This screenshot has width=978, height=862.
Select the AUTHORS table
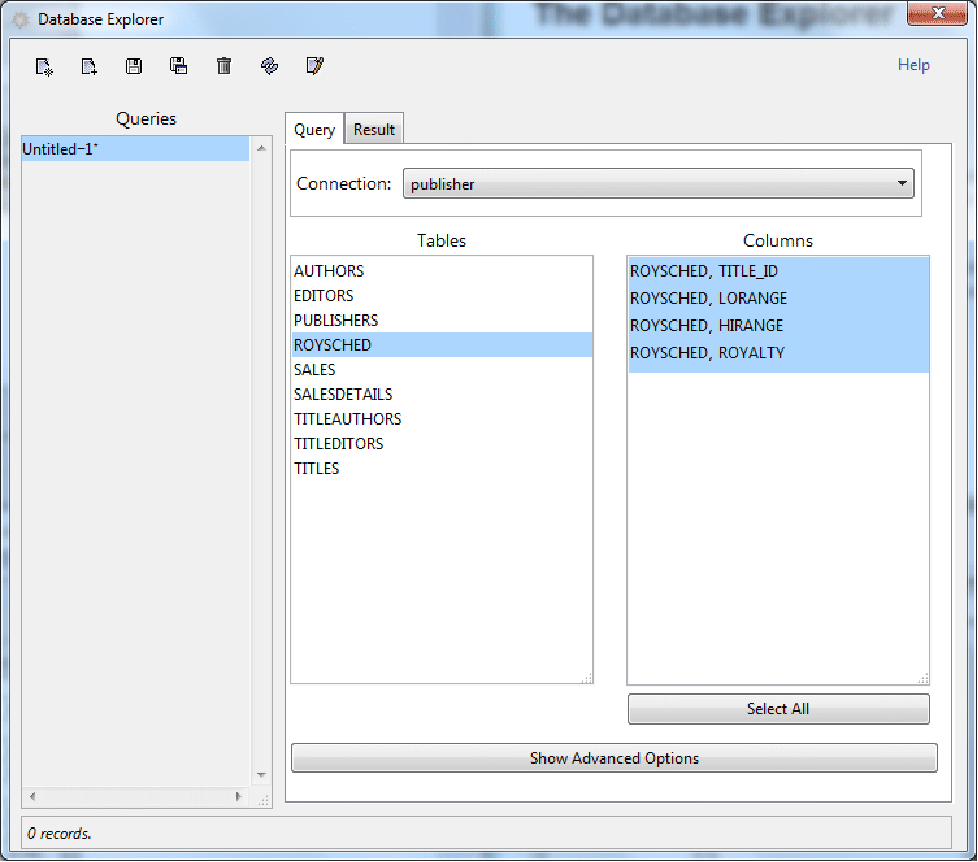pos(329,271)
